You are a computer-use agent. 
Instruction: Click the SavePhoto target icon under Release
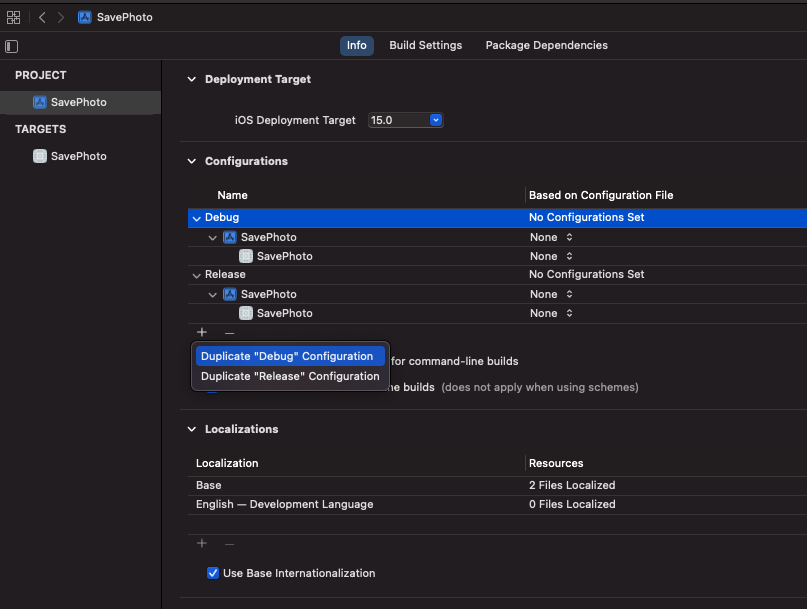(246, 314)
